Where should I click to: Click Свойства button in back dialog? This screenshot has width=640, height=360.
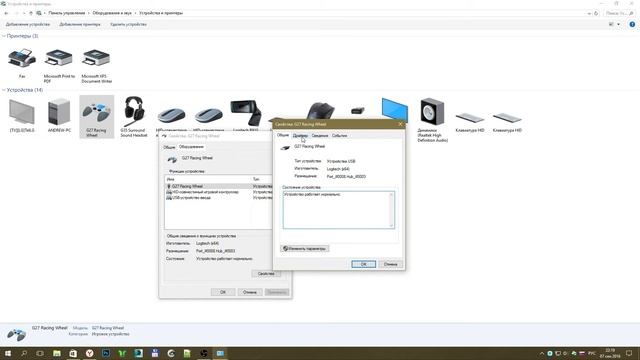266,274
